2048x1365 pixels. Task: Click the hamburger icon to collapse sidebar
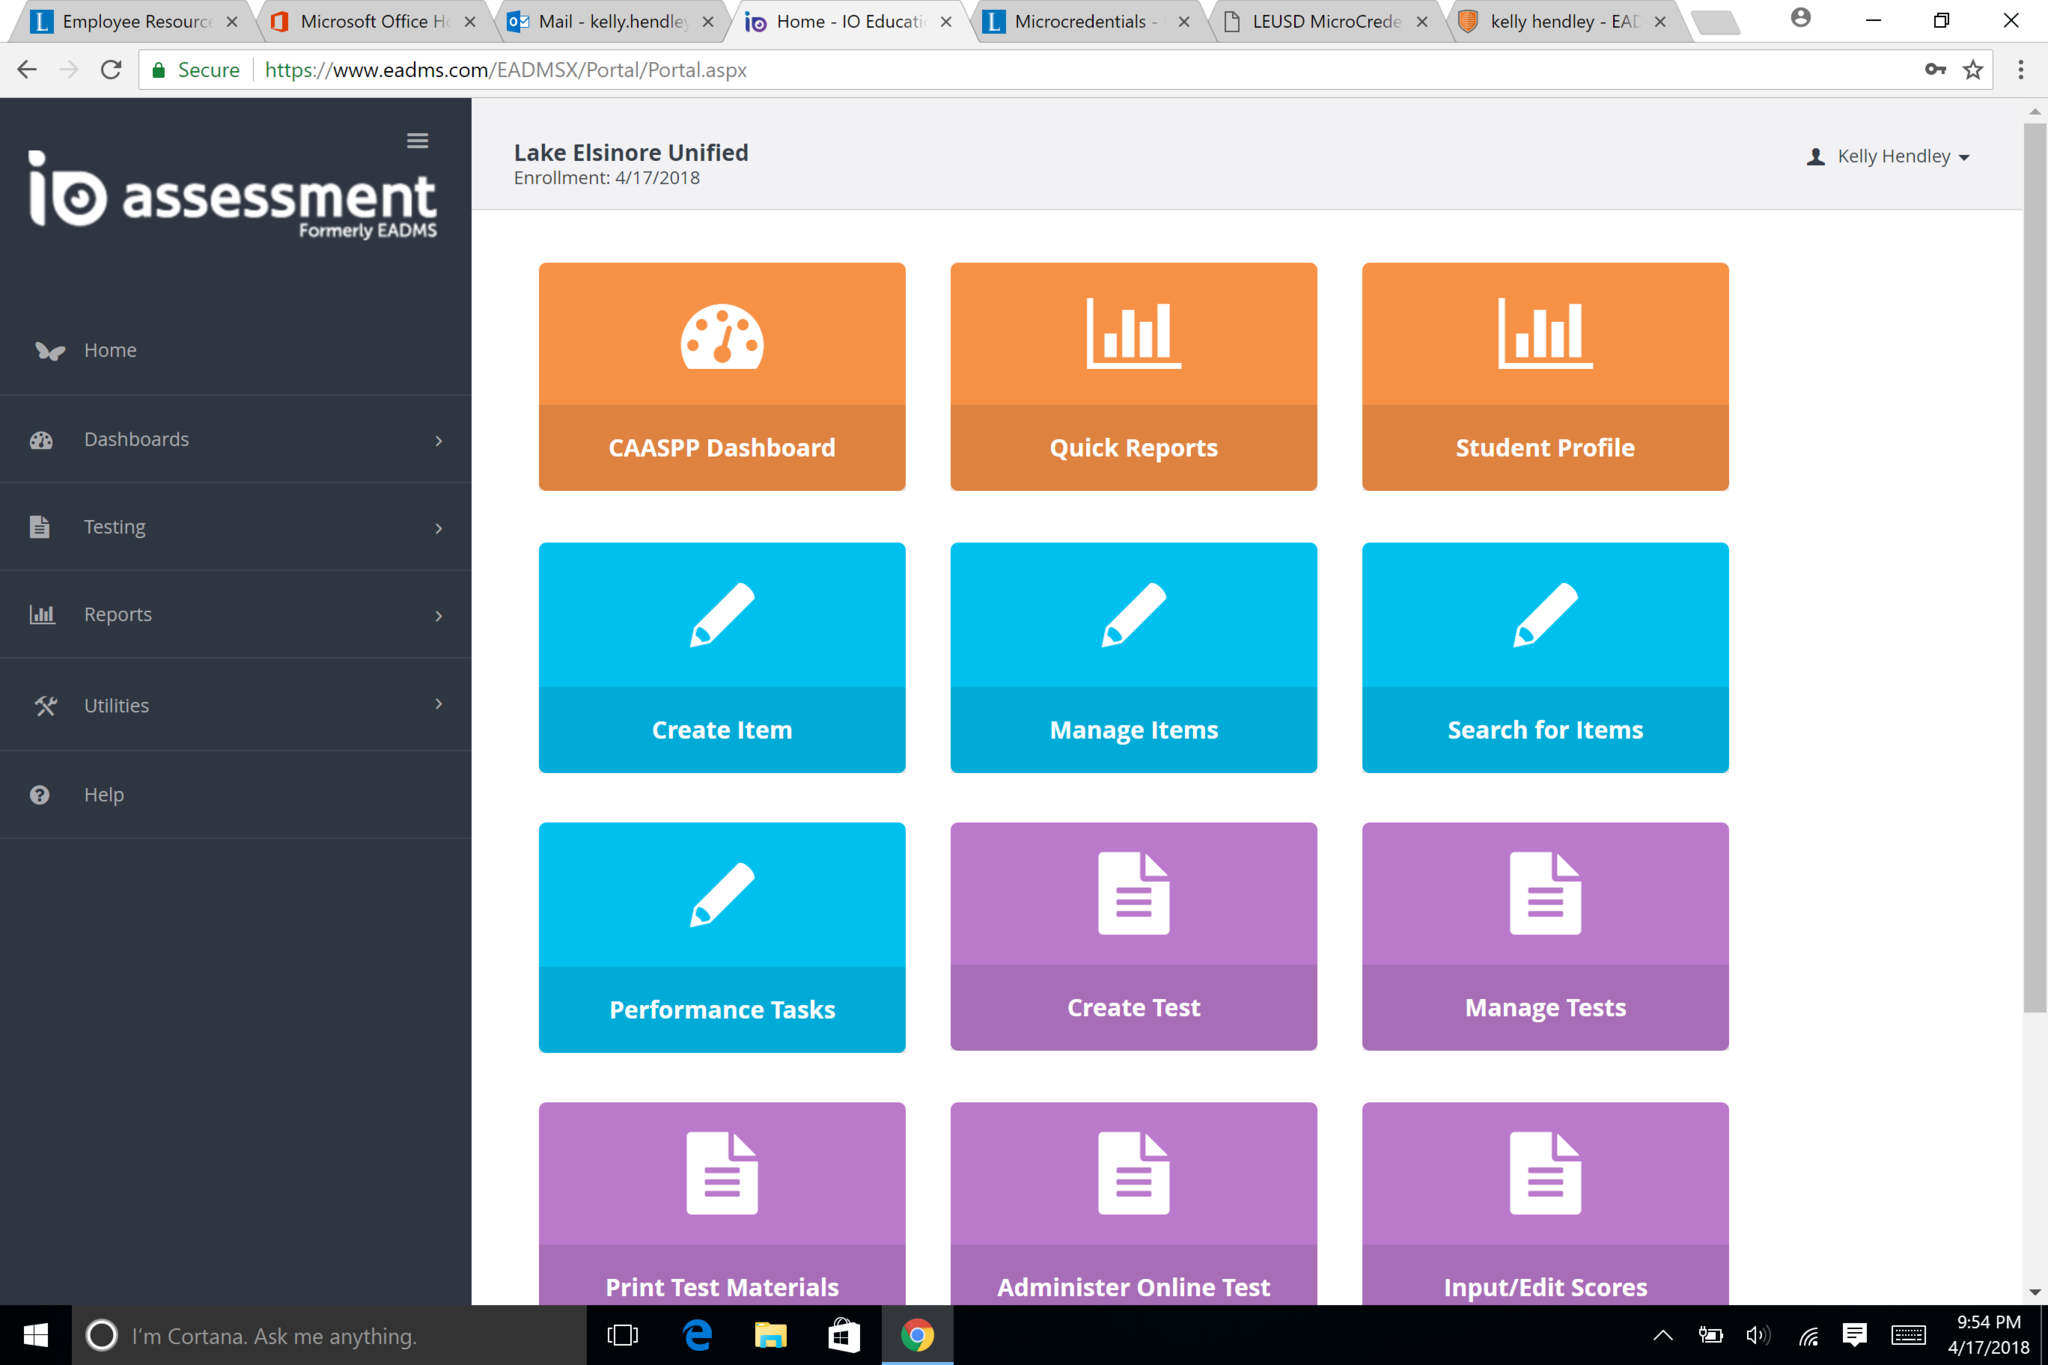[417, 141]
